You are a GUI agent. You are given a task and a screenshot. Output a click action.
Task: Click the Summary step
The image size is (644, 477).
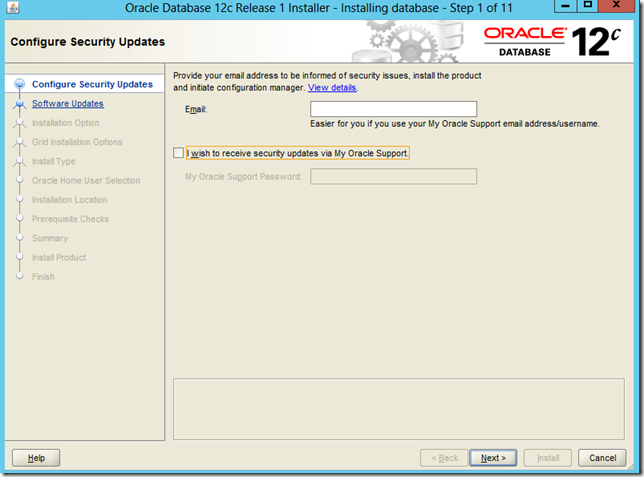point(50,238)
